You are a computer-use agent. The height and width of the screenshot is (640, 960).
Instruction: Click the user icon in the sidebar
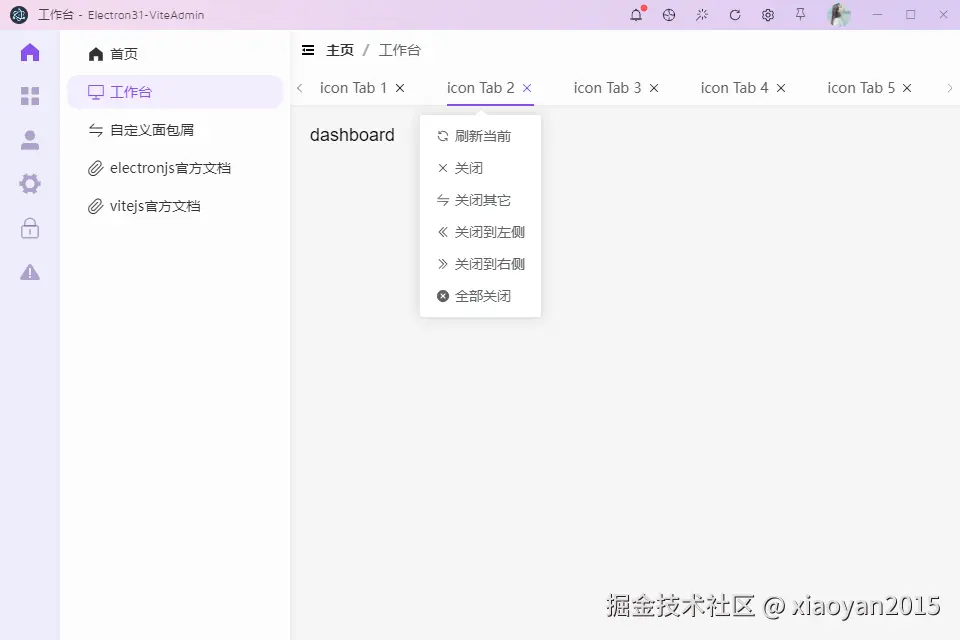pyautogui.click(x=29, y=140)
